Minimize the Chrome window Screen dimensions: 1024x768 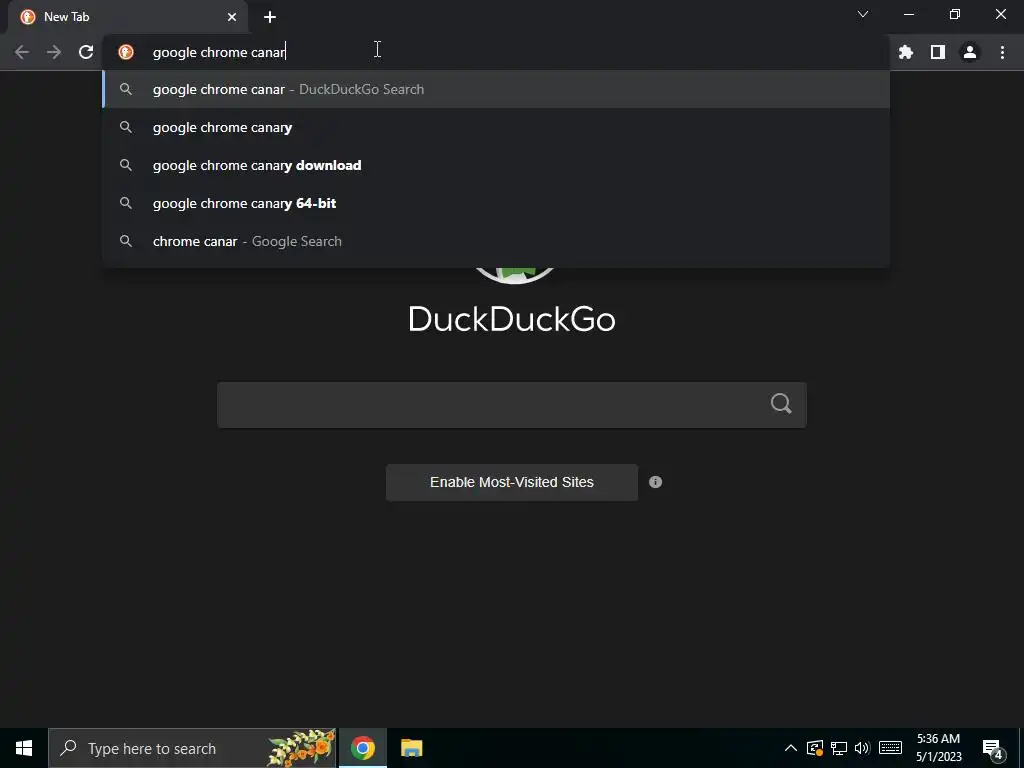(x=908, y=14)
